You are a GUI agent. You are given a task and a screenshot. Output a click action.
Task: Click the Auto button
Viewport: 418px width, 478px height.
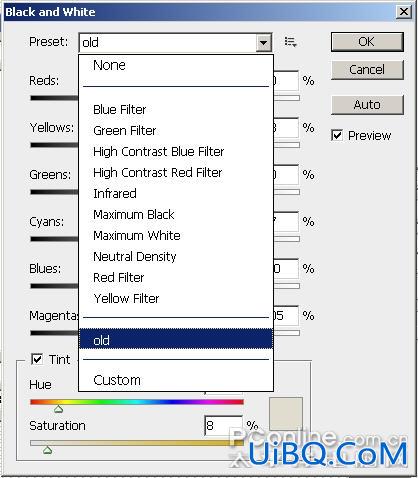[x=367, y=105]
